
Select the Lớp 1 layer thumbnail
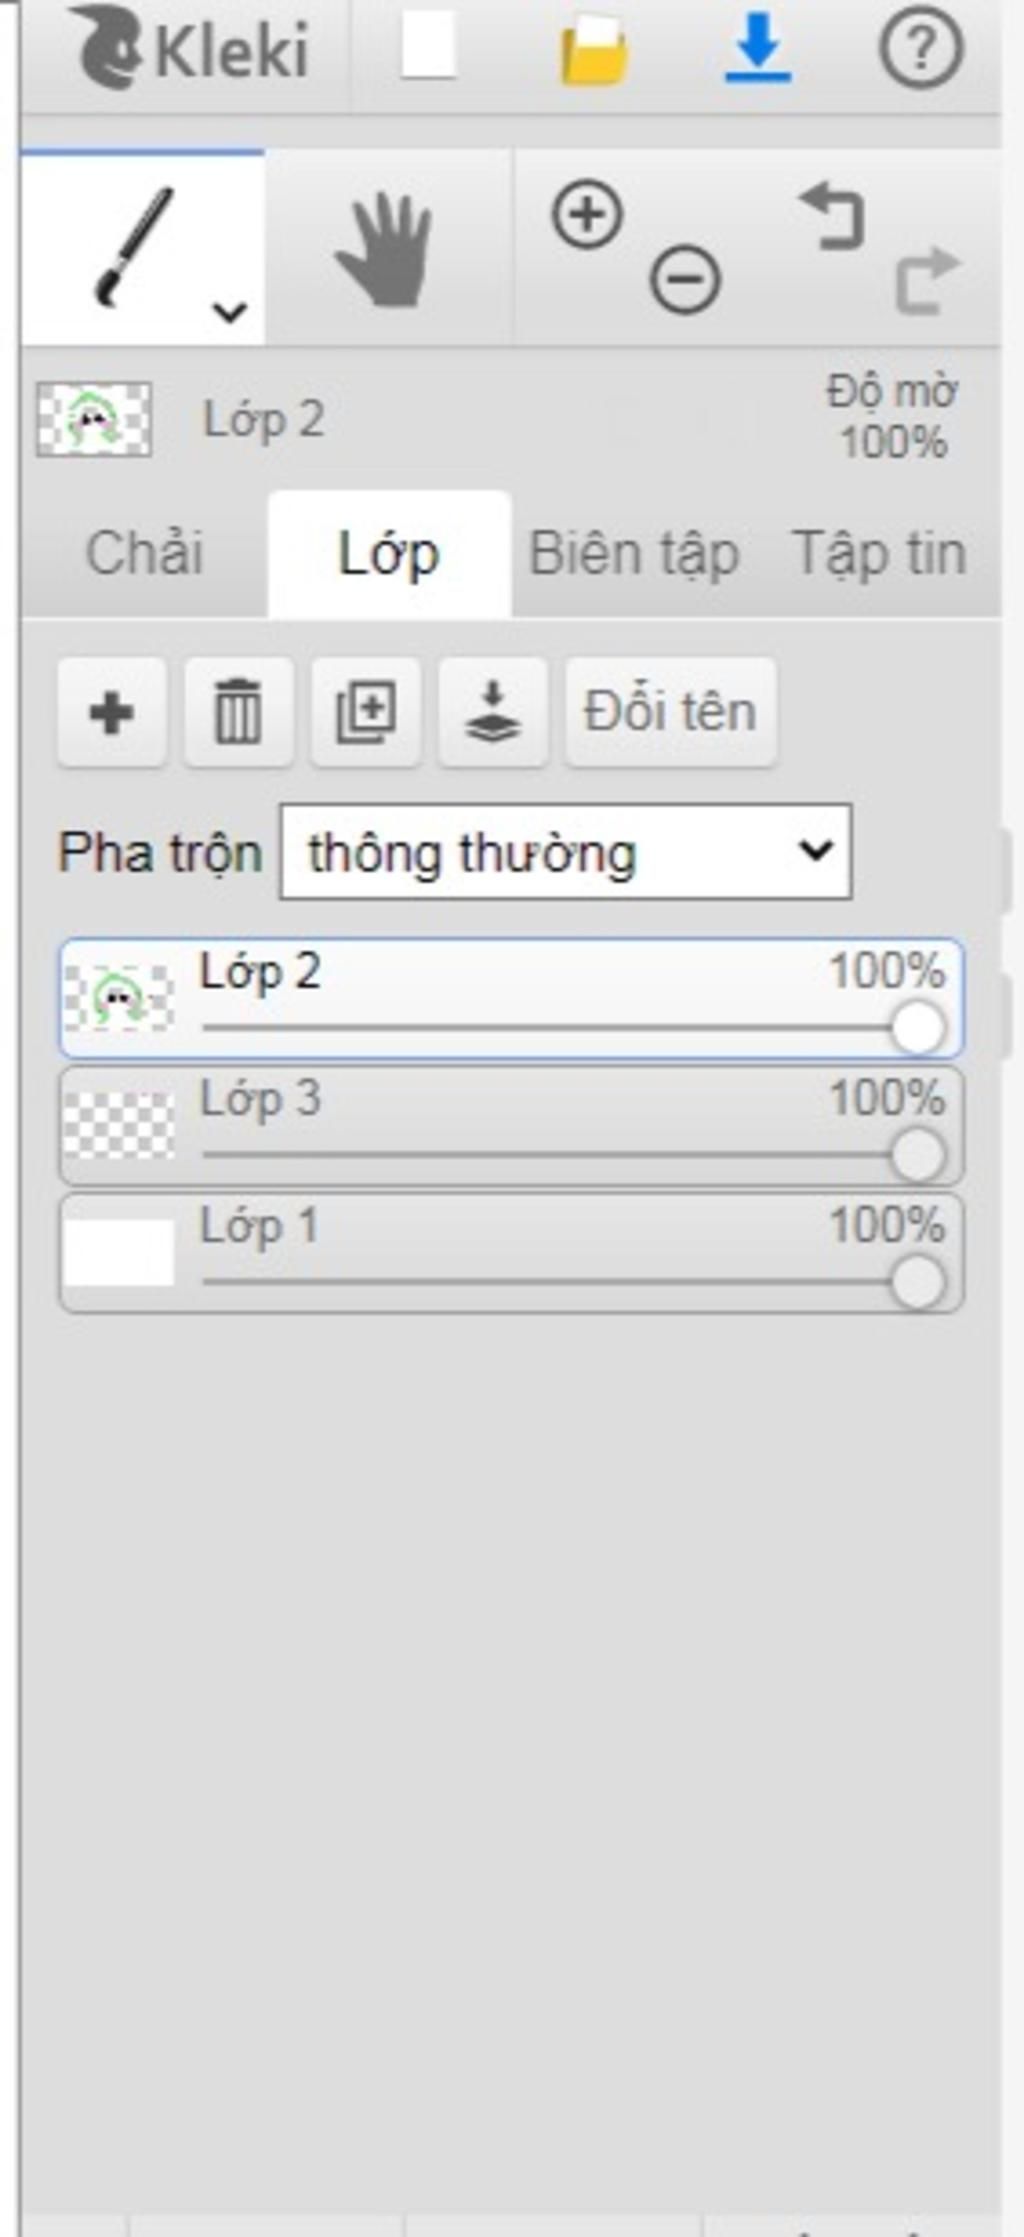click(119, 1252)
